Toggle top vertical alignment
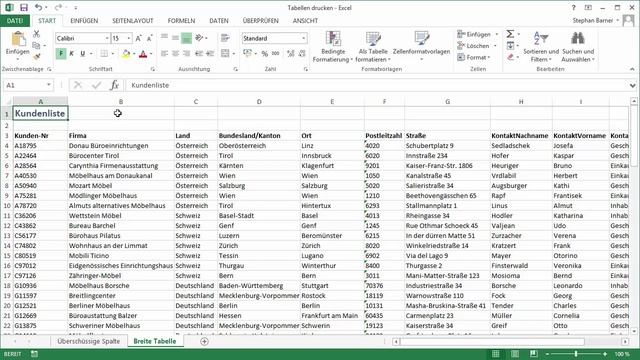Screen dimensions: 640x360 [164, 38]
